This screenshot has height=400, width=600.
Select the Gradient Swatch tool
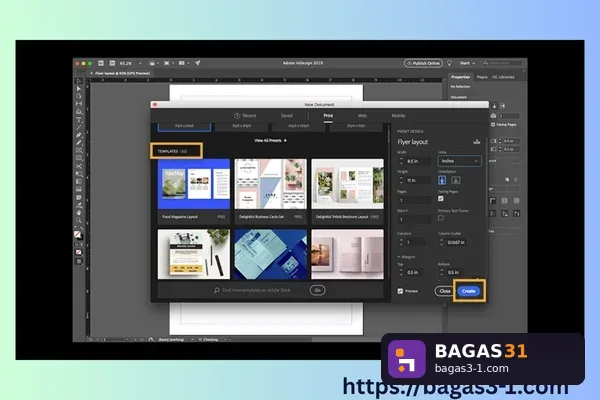79,182
